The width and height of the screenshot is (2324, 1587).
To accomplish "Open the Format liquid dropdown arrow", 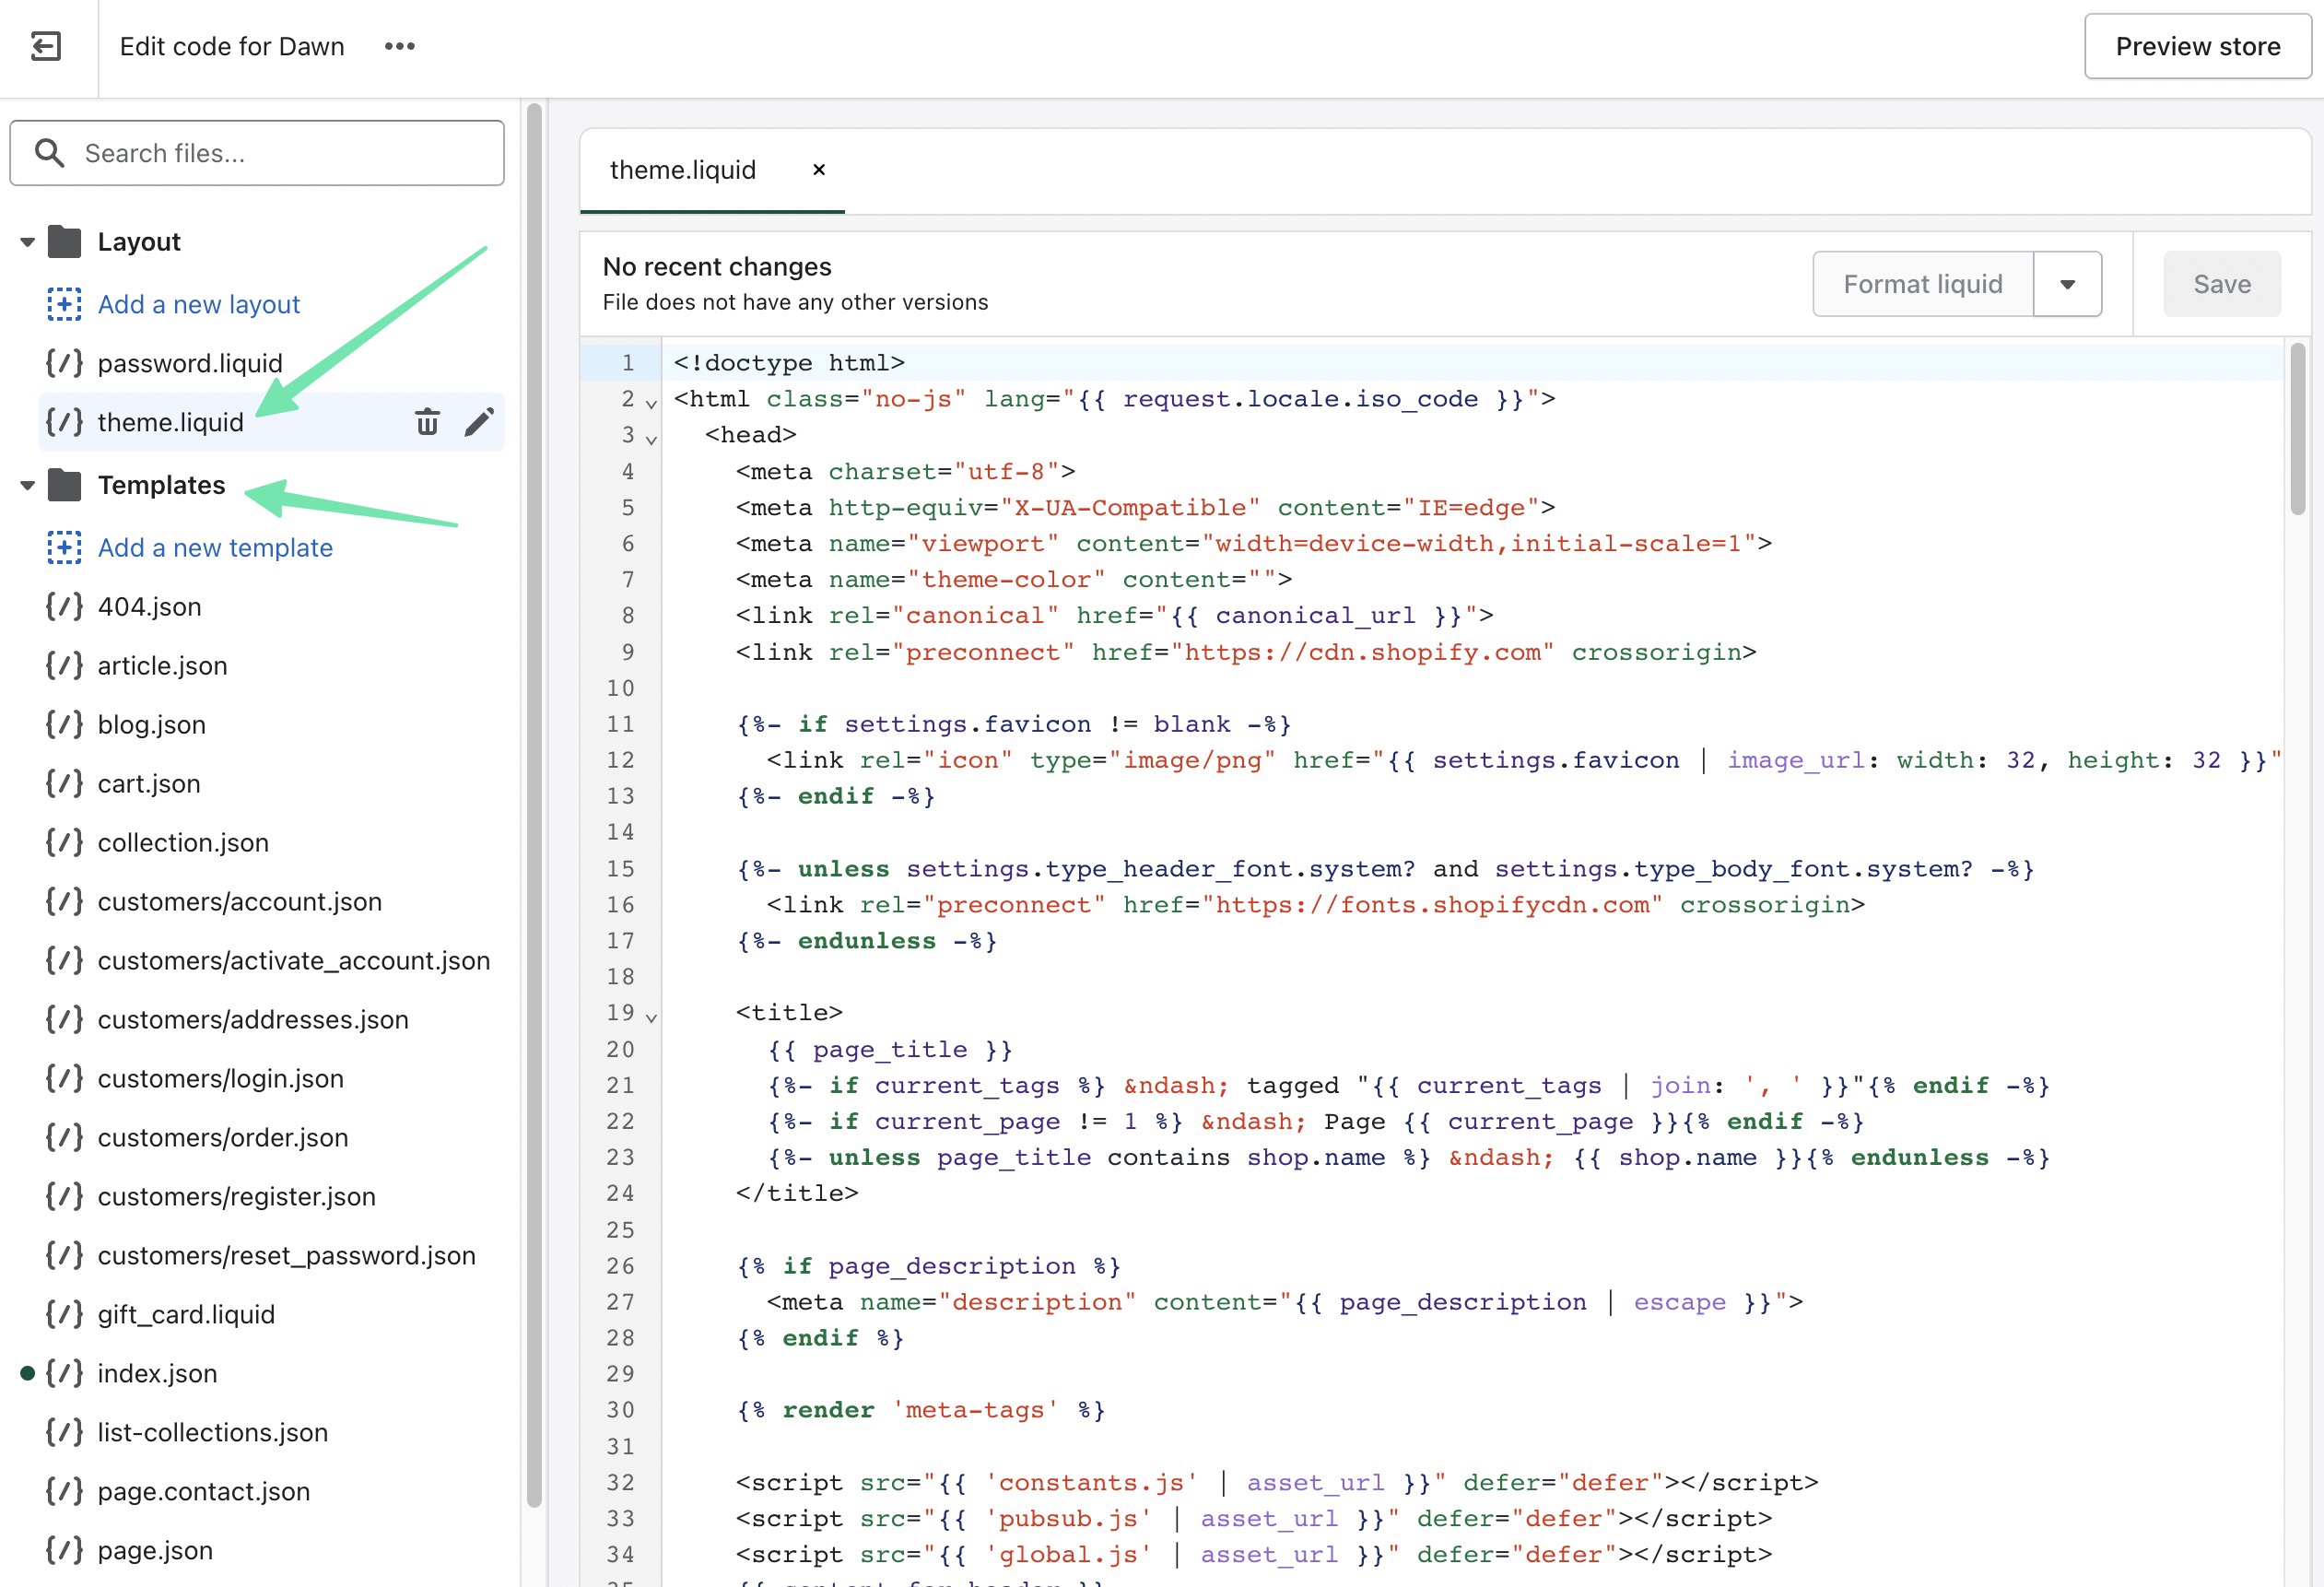I will pyautogui.click(x=2067, y=284).
